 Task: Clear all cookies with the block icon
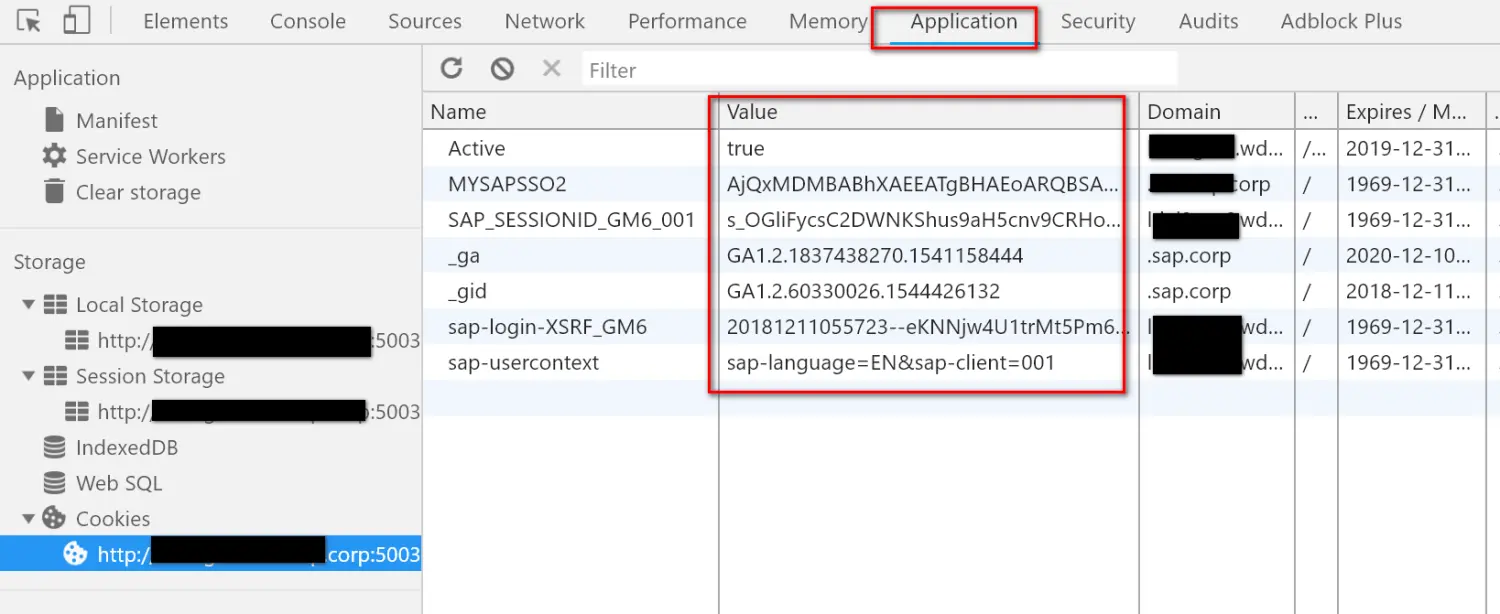(502, 68)
